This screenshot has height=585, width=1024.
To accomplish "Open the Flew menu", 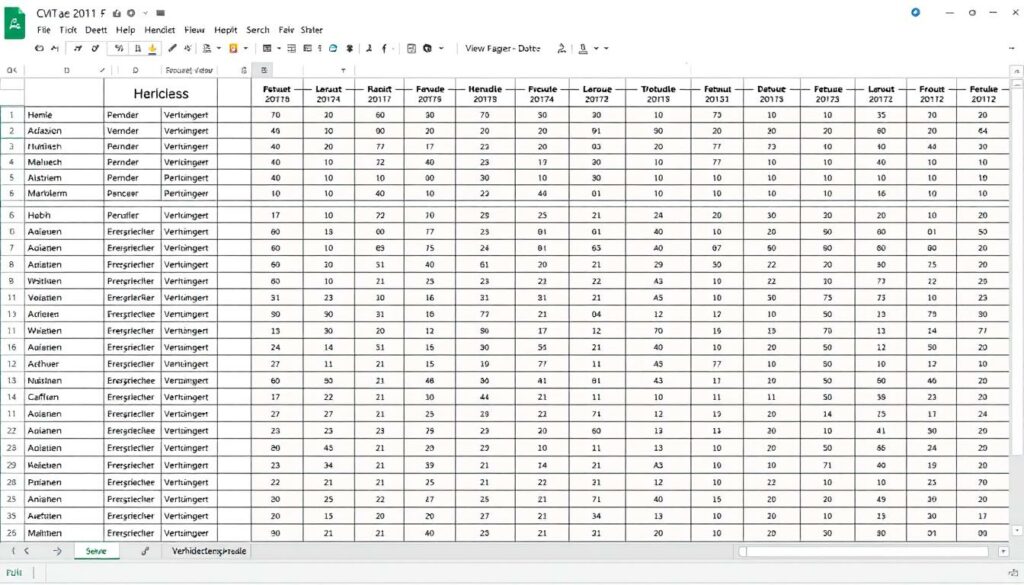I will 194,30.
